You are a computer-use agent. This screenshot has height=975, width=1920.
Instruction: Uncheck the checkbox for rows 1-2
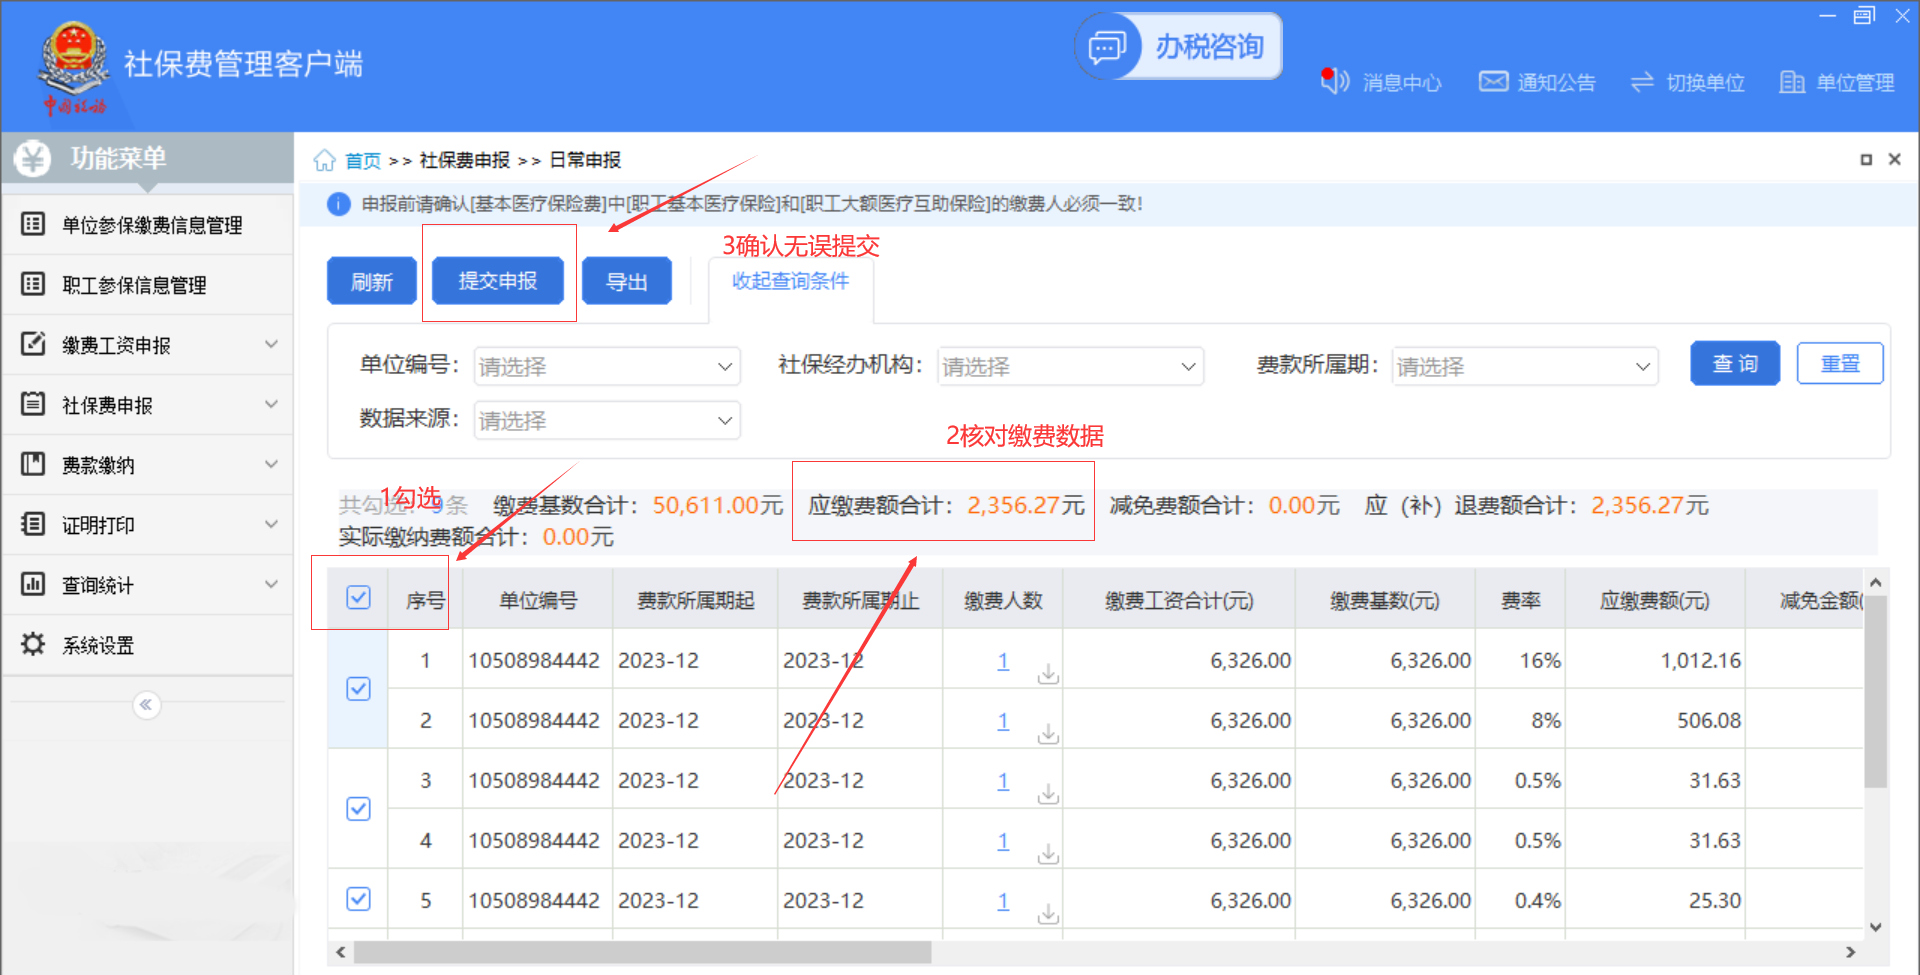(358, 689)
